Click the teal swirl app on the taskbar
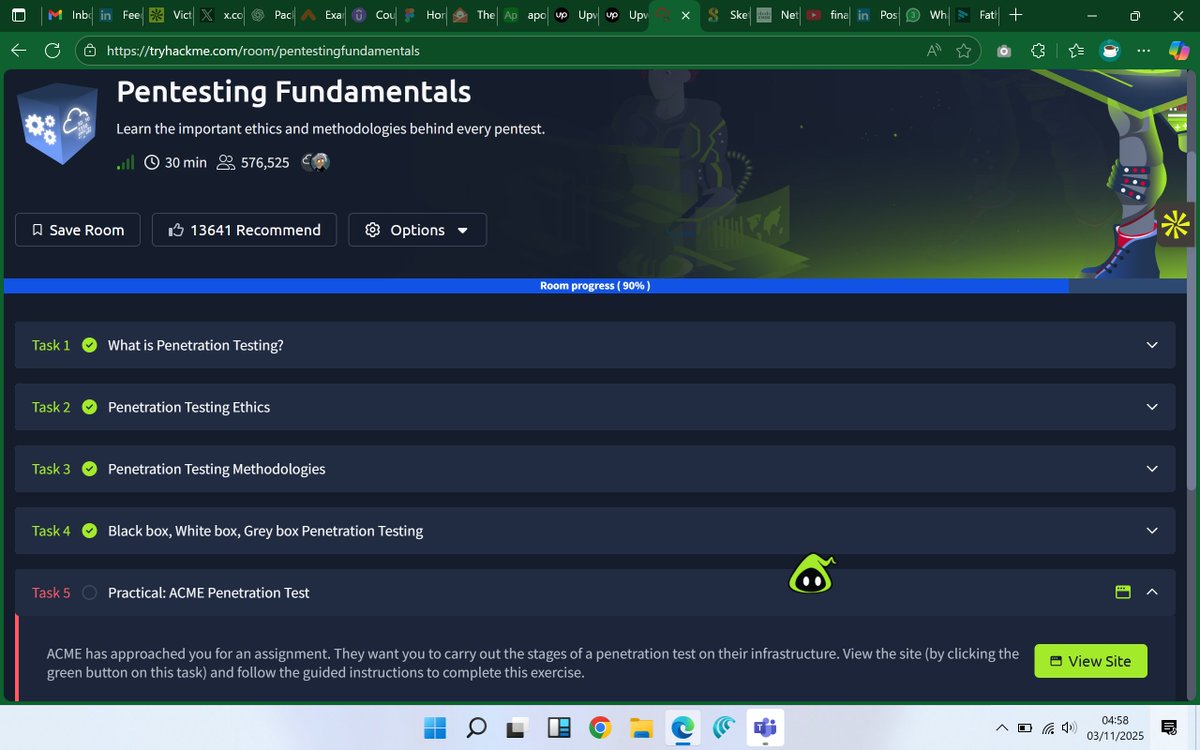Screen dimensions: 1200x750 pos(724,728)
